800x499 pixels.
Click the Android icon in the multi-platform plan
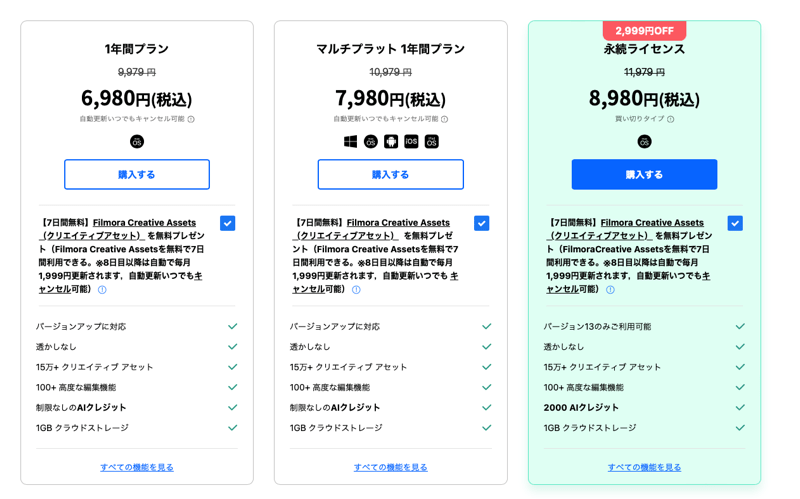coord(391,141)
